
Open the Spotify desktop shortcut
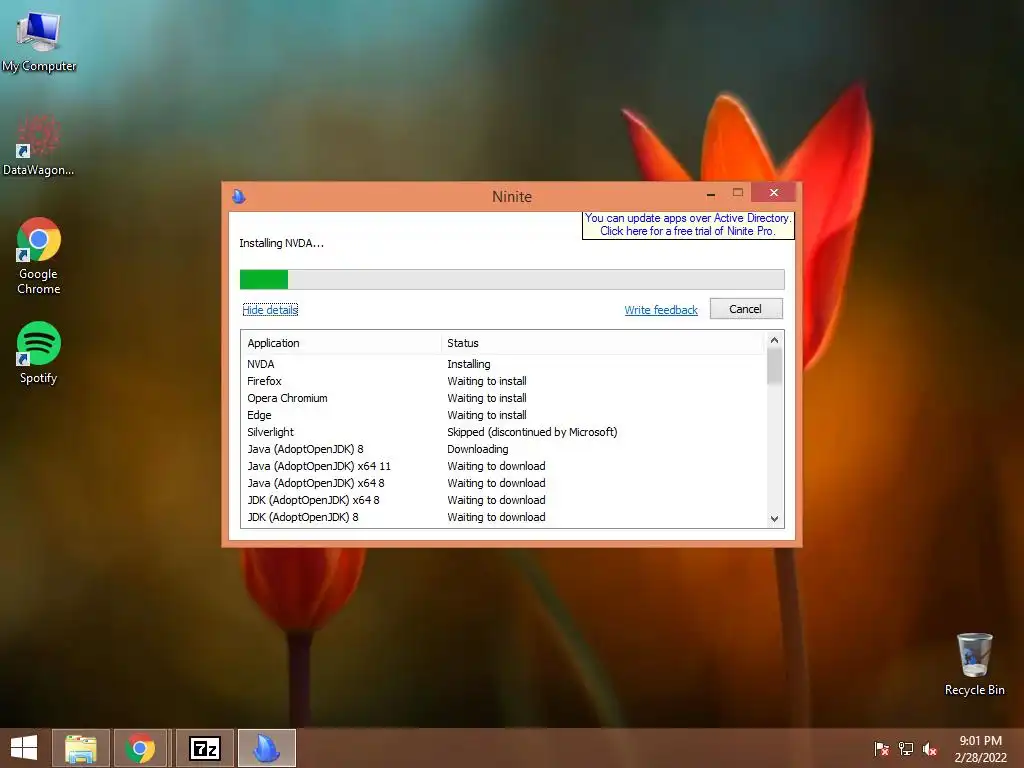39,353
